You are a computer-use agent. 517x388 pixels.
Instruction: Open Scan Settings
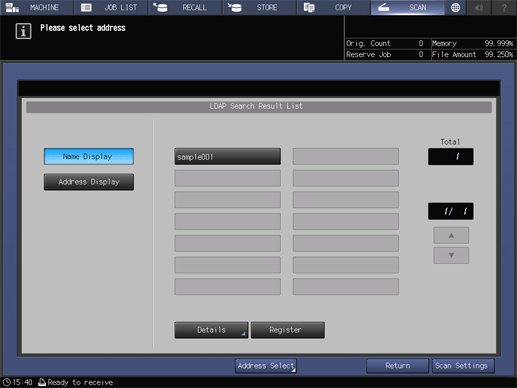(463, 366)
